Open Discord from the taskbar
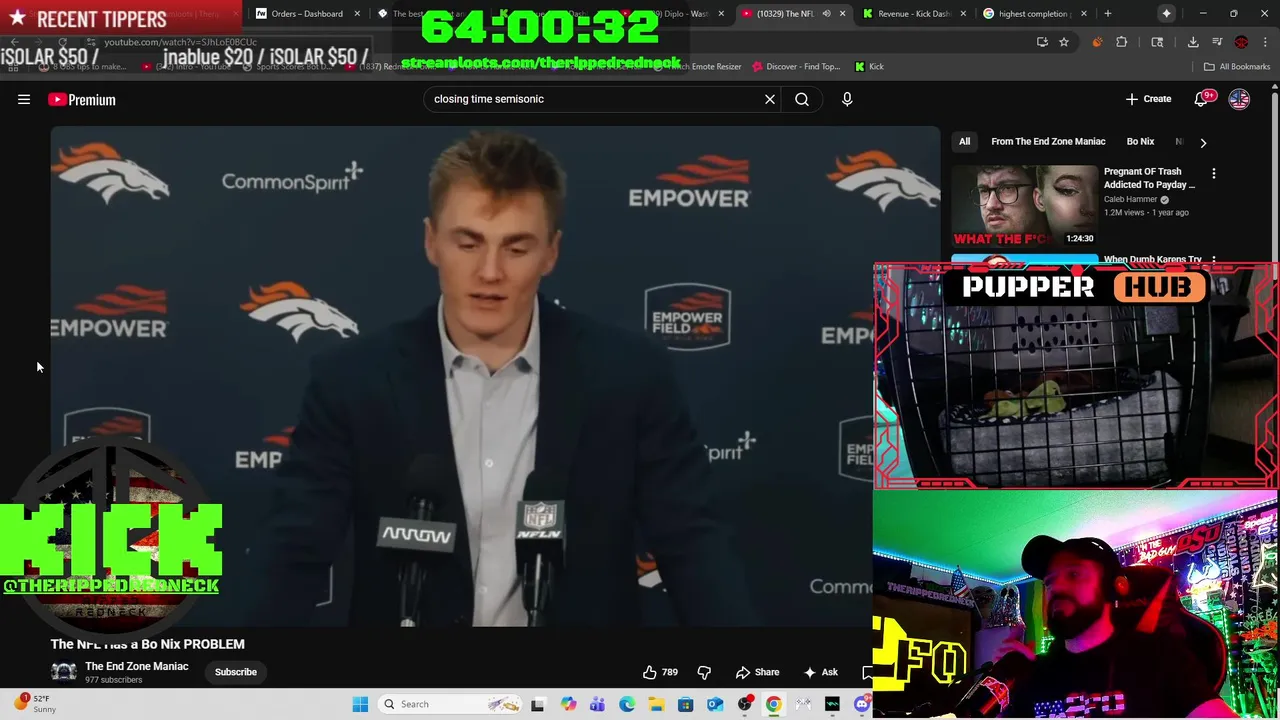 862,704
